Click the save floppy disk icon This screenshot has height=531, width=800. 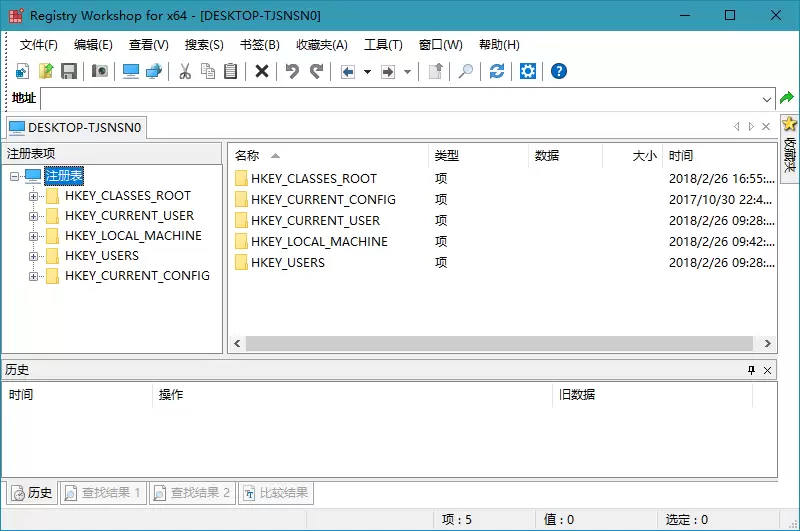pos(69,71)
